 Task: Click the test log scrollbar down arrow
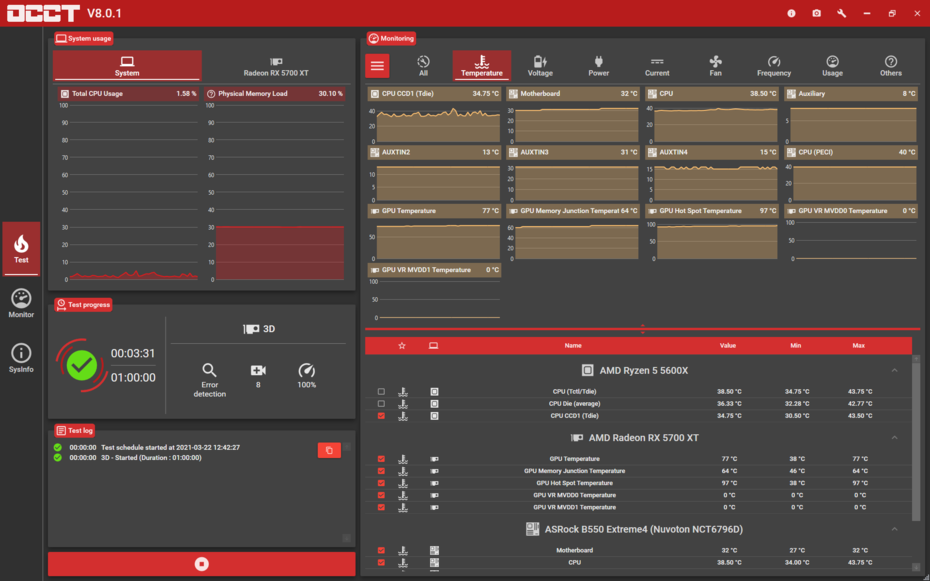click(347, 538)
